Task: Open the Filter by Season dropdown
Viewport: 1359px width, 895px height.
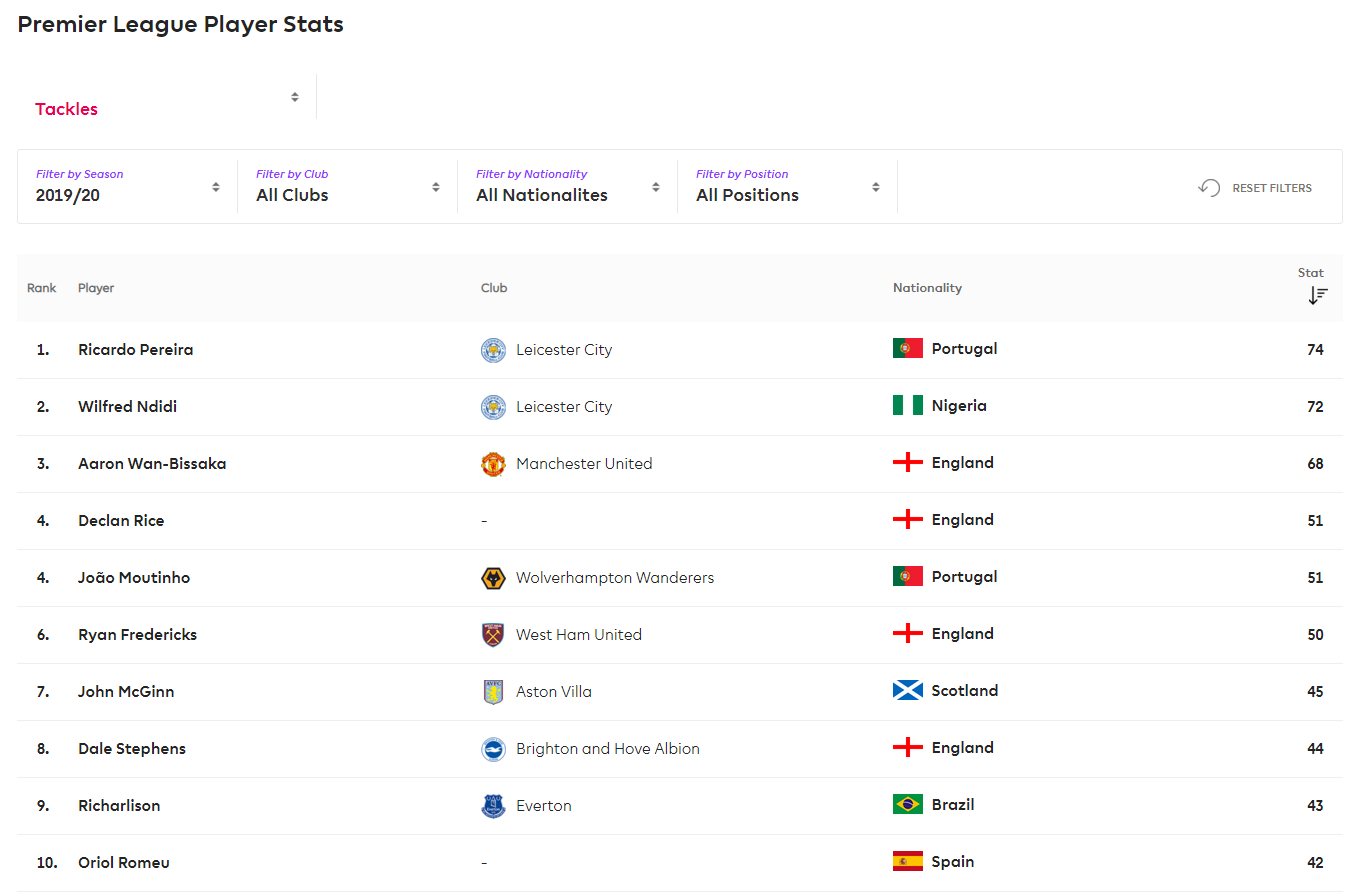Action: tap(128, 187)
